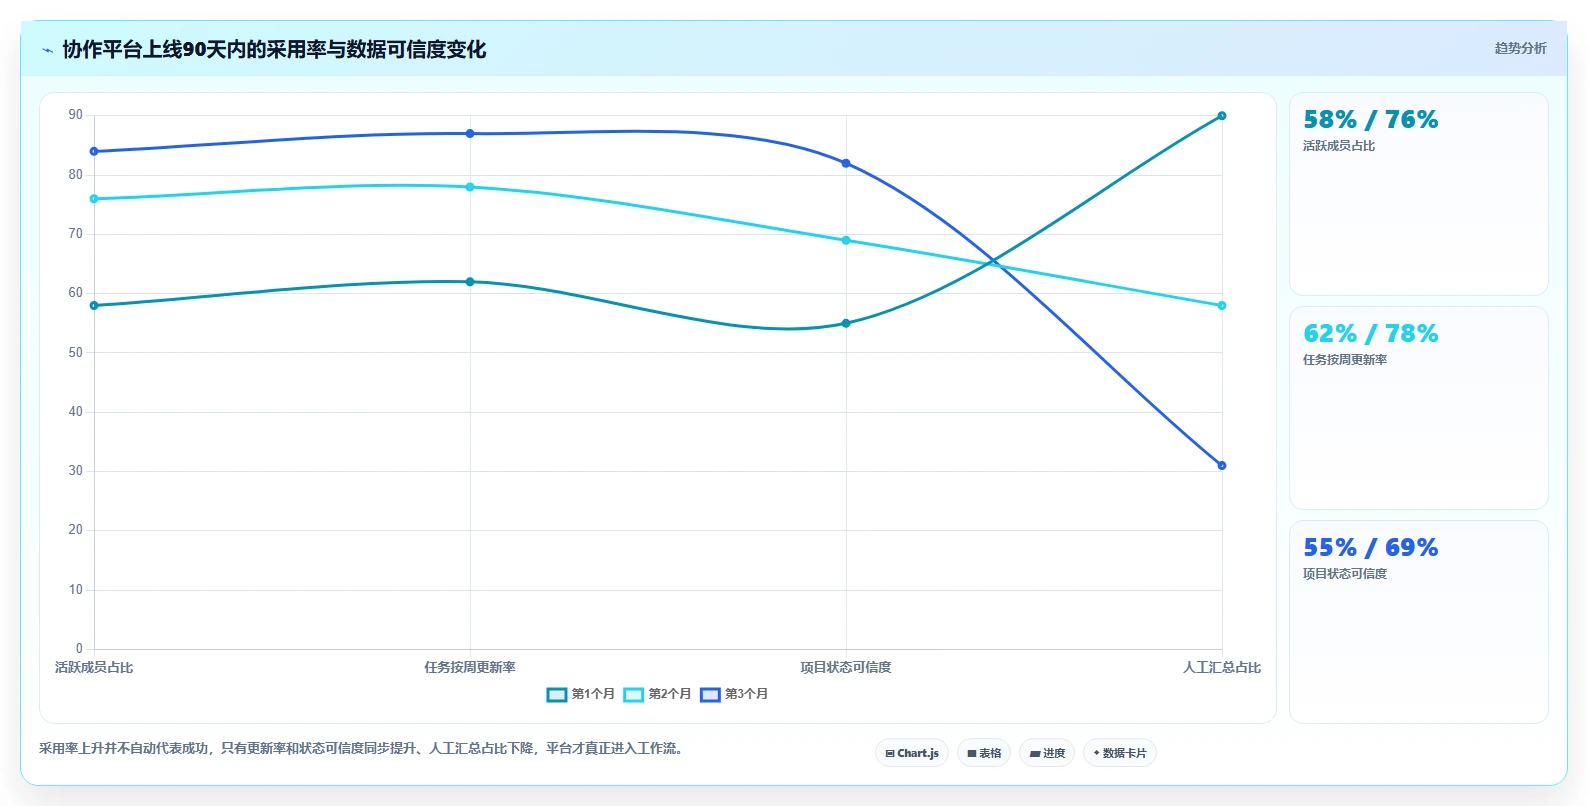The width and height of the screenshot is (1588, 806).
Task: Select the 第2个月 point at 活跃成员占比 (76)
Action: pos(94,199)
